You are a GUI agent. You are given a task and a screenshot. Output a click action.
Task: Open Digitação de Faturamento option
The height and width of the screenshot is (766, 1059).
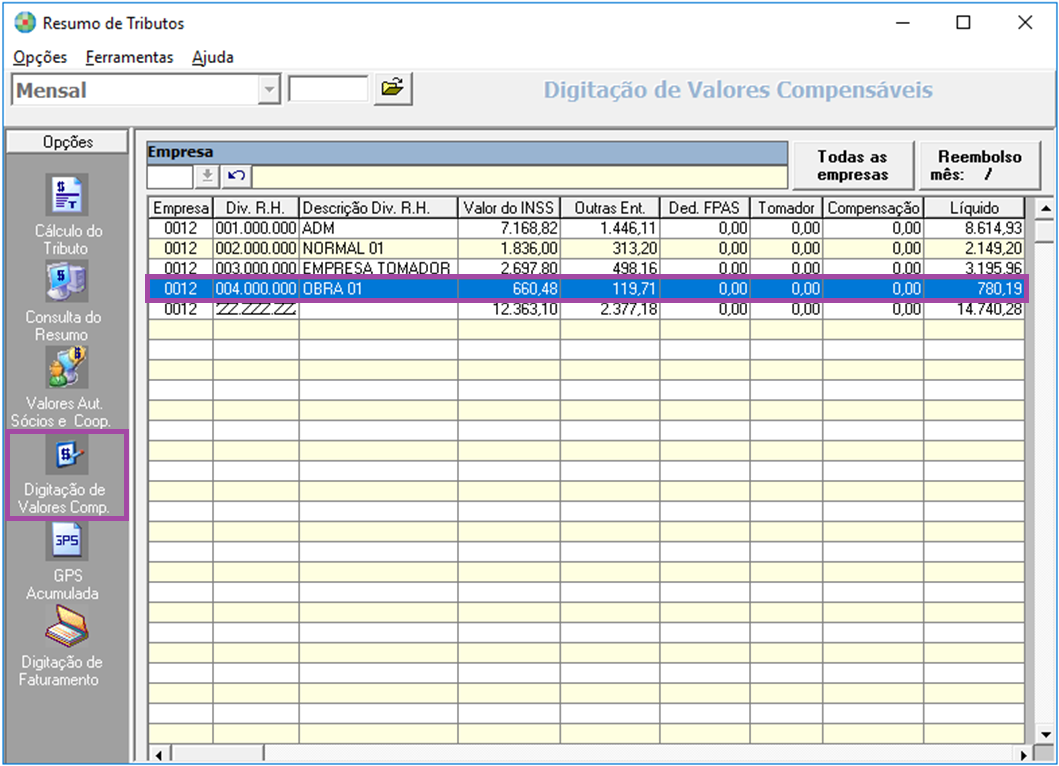(x=63, y=646)
